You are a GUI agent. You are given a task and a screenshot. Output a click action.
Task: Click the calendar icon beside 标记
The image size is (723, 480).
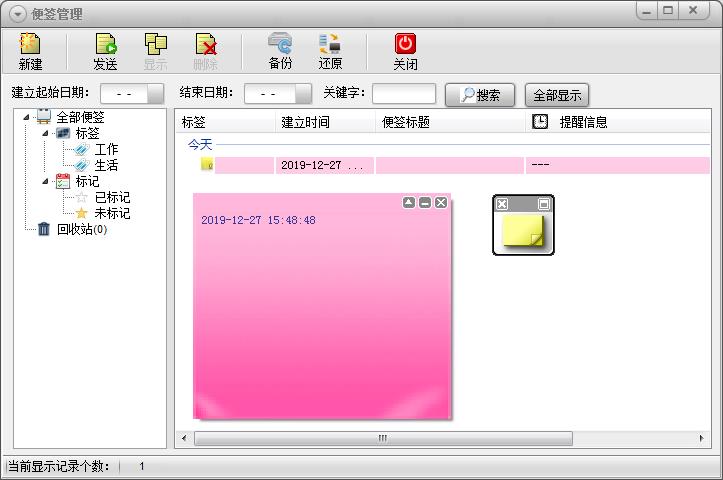point(63,181)
